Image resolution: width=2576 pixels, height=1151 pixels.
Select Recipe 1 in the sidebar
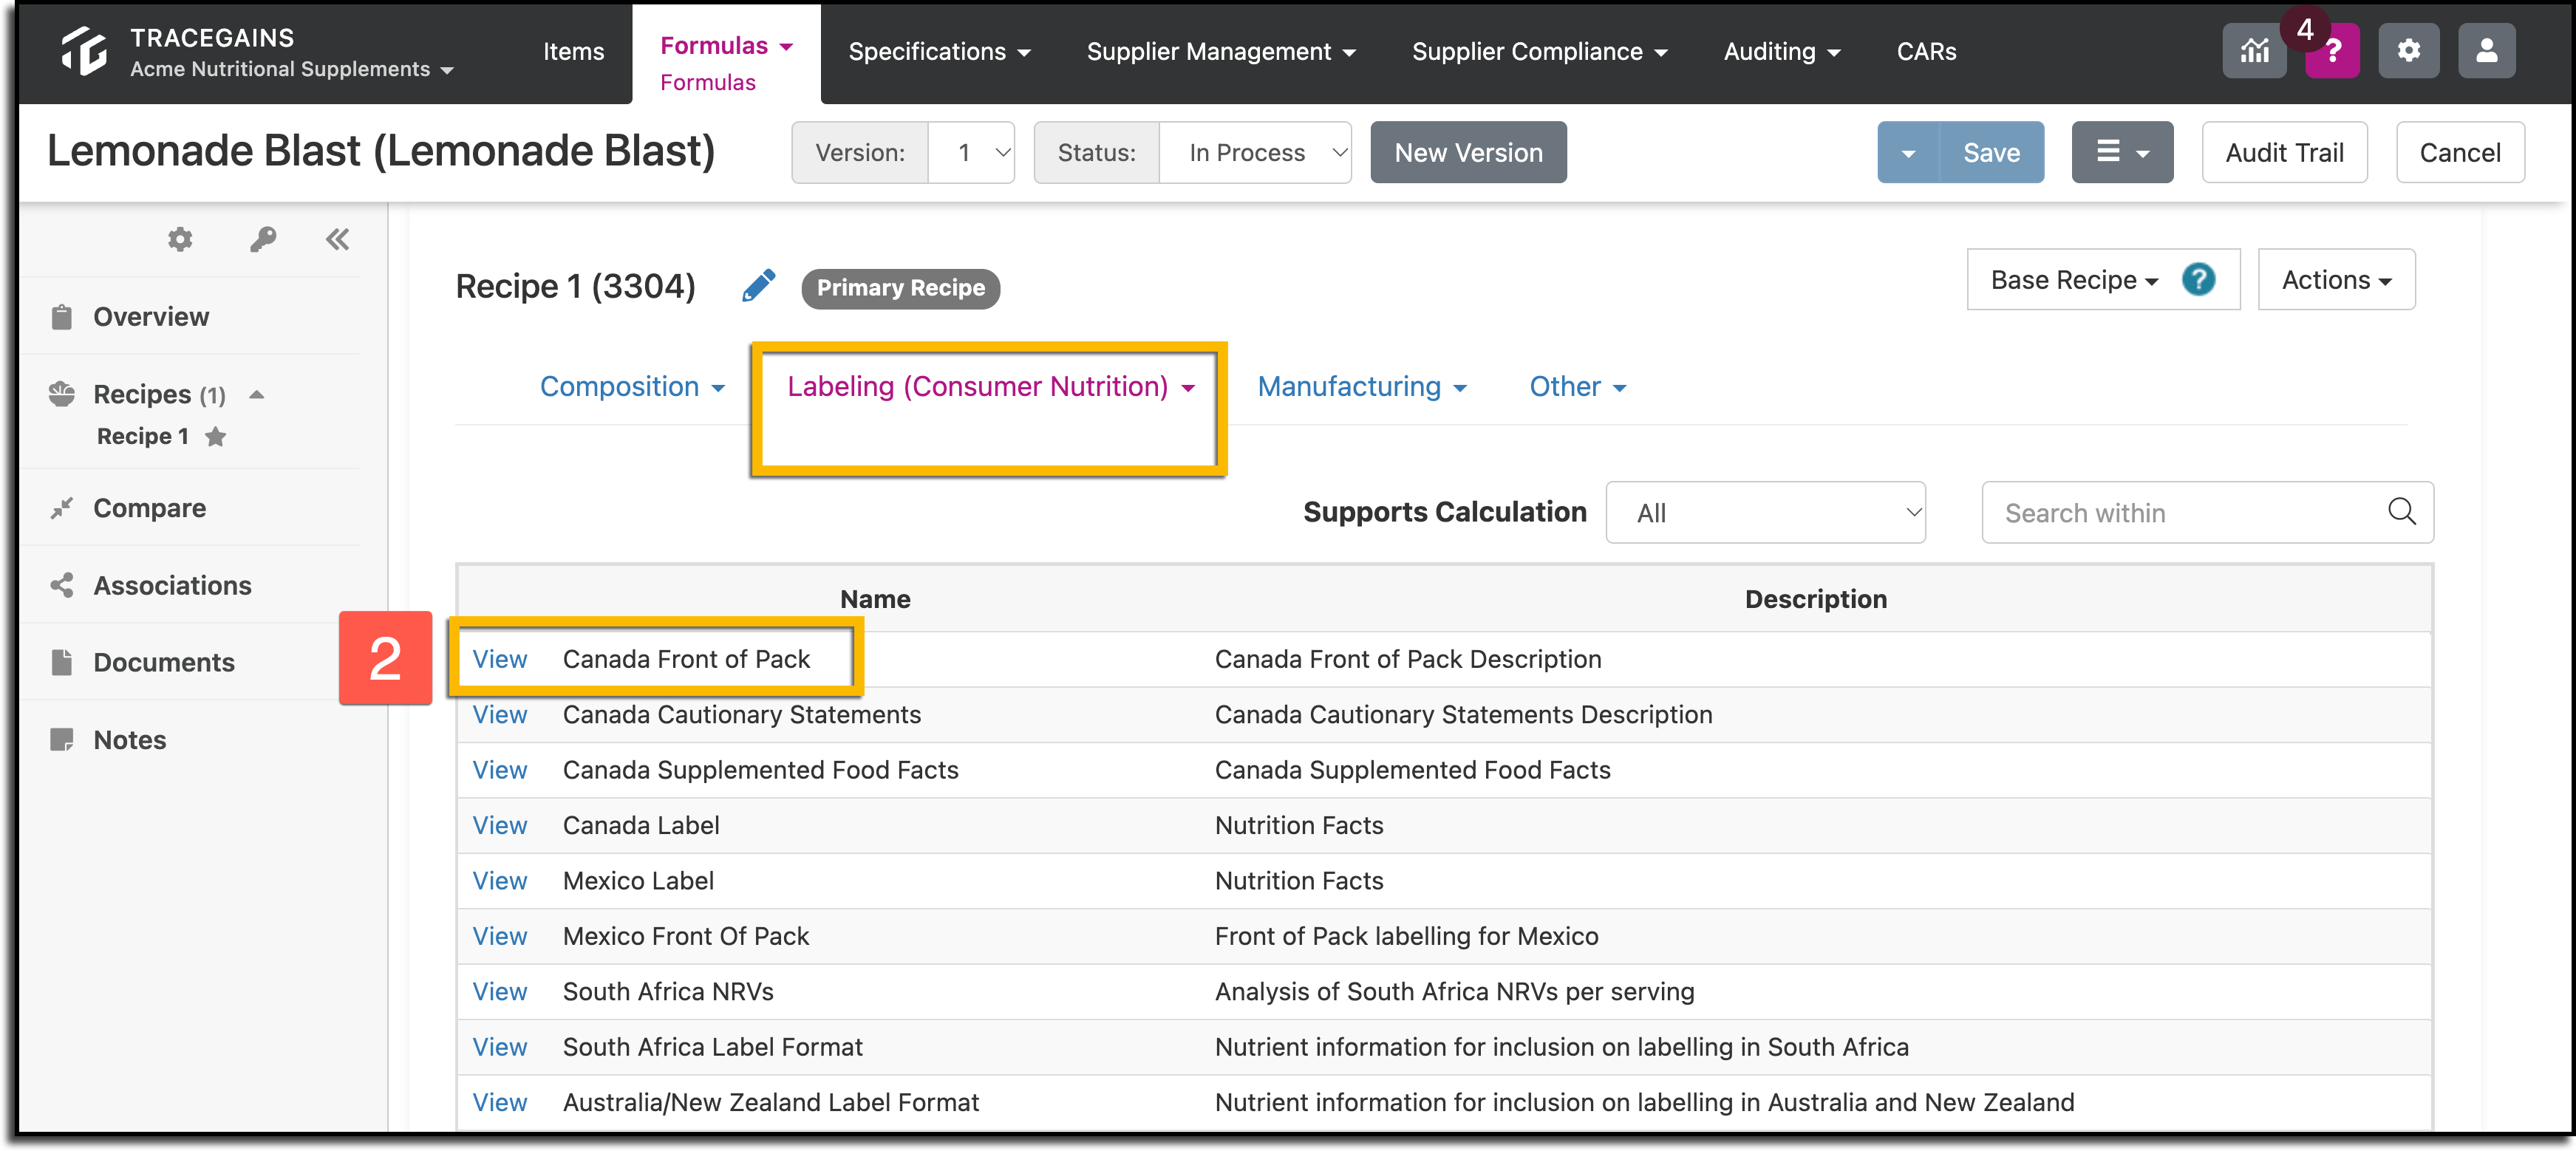click(142, 436)
